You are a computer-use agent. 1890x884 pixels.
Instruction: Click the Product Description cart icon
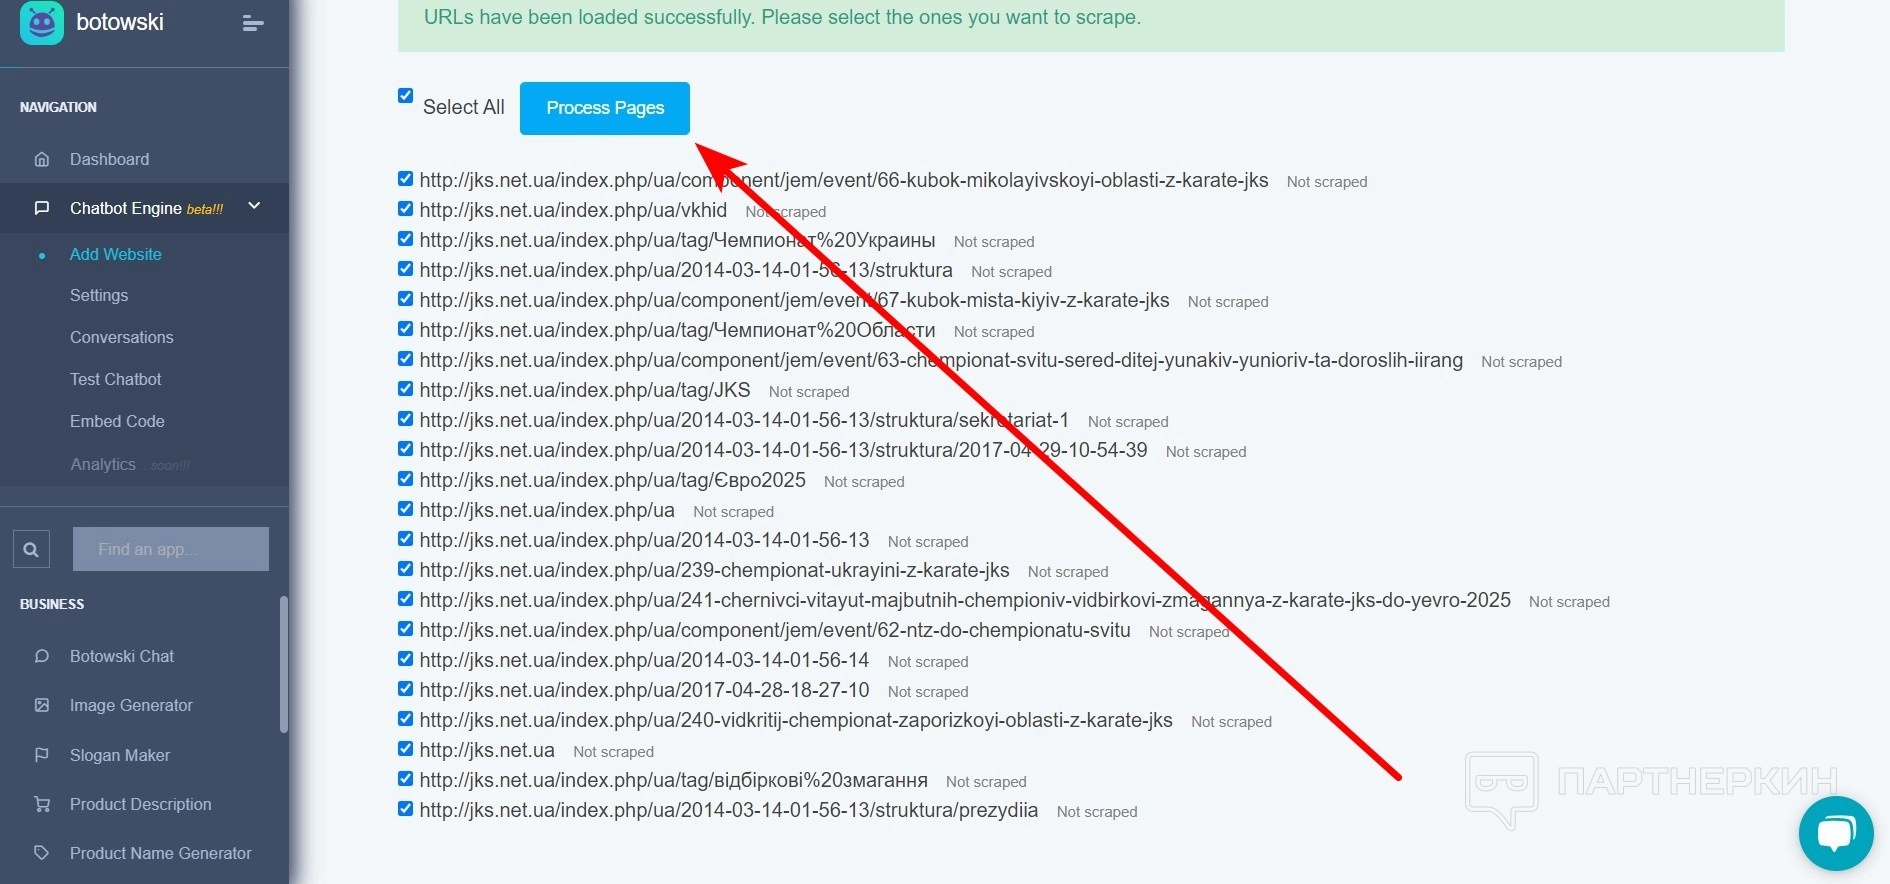pyautogui.click(x=42, y=804)
